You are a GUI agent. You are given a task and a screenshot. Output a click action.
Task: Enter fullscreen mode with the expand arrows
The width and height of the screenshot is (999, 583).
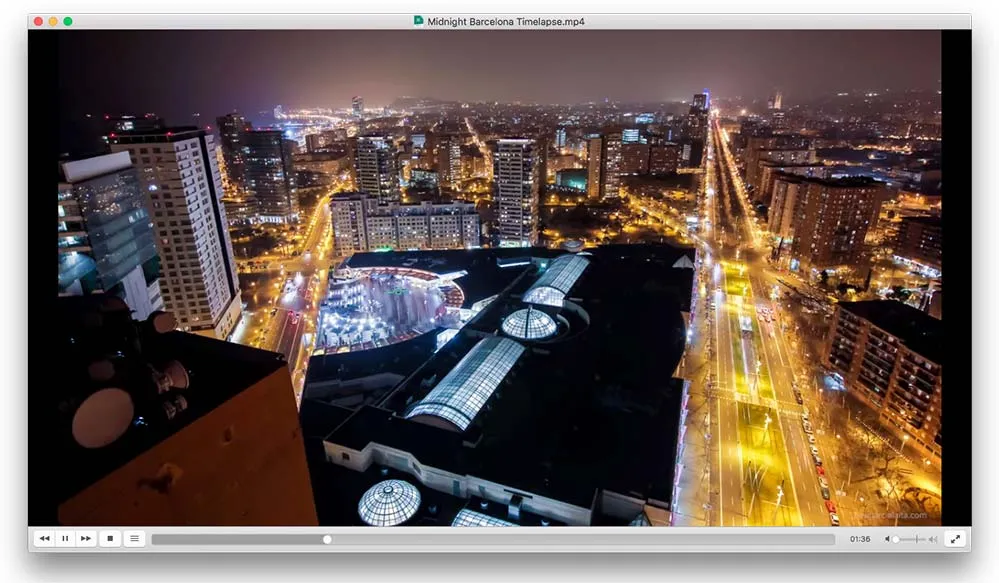(957, 538)
